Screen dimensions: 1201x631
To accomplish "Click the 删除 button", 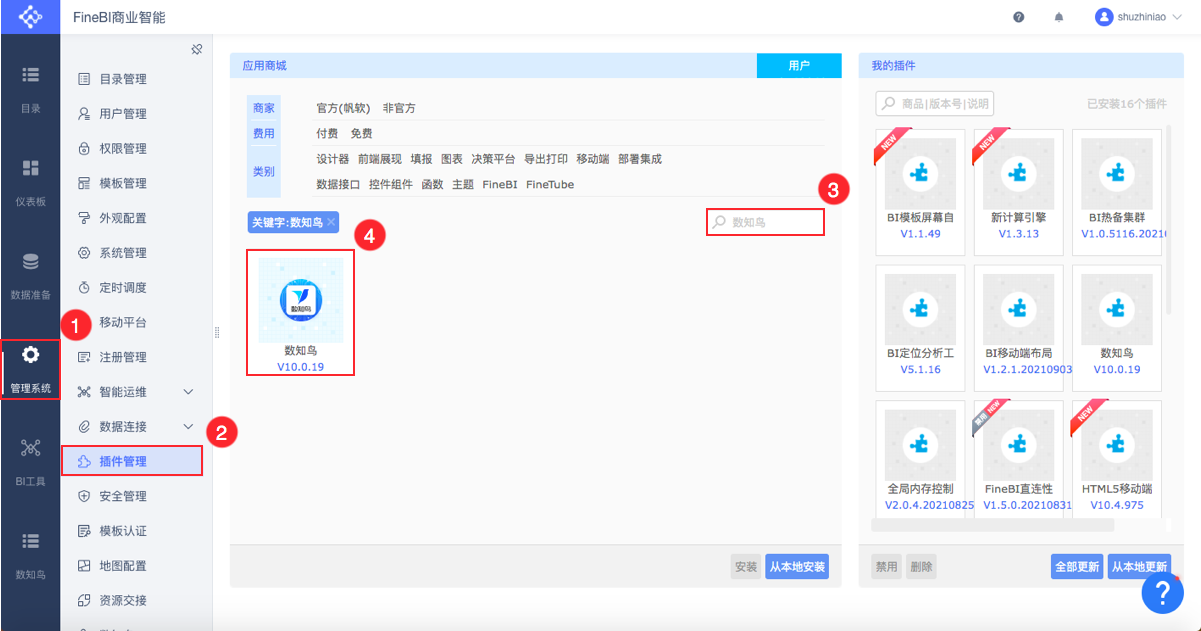I will tap(921, 567).
